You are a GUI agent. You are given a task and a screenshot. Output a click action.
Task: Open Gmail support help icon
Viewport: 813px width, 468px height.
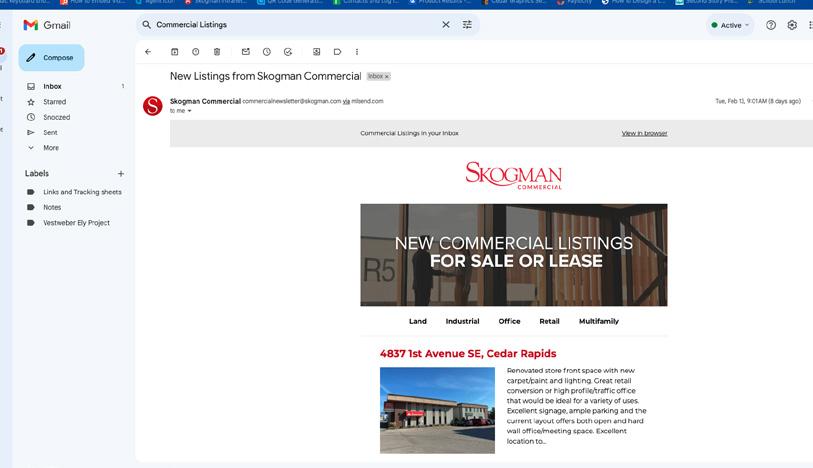pyautogui.click(x=771, y=25)
